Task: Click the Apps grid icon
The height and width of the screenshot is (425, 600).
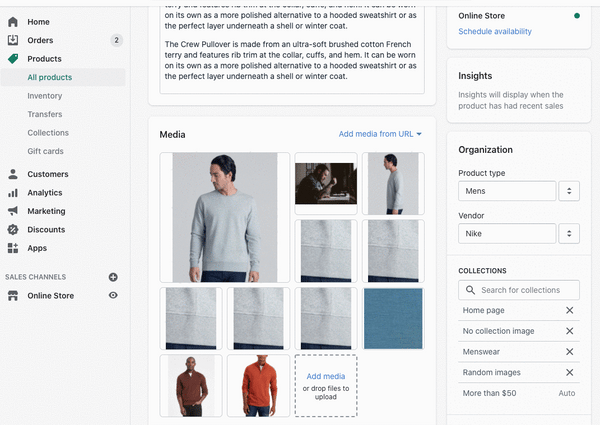Action: pos(13,248)
